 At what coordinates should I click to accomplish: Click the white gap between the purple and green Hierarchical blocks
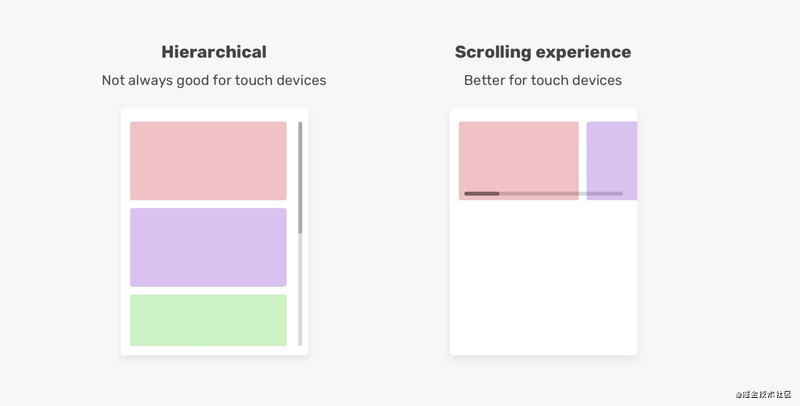tap(208, 291)
